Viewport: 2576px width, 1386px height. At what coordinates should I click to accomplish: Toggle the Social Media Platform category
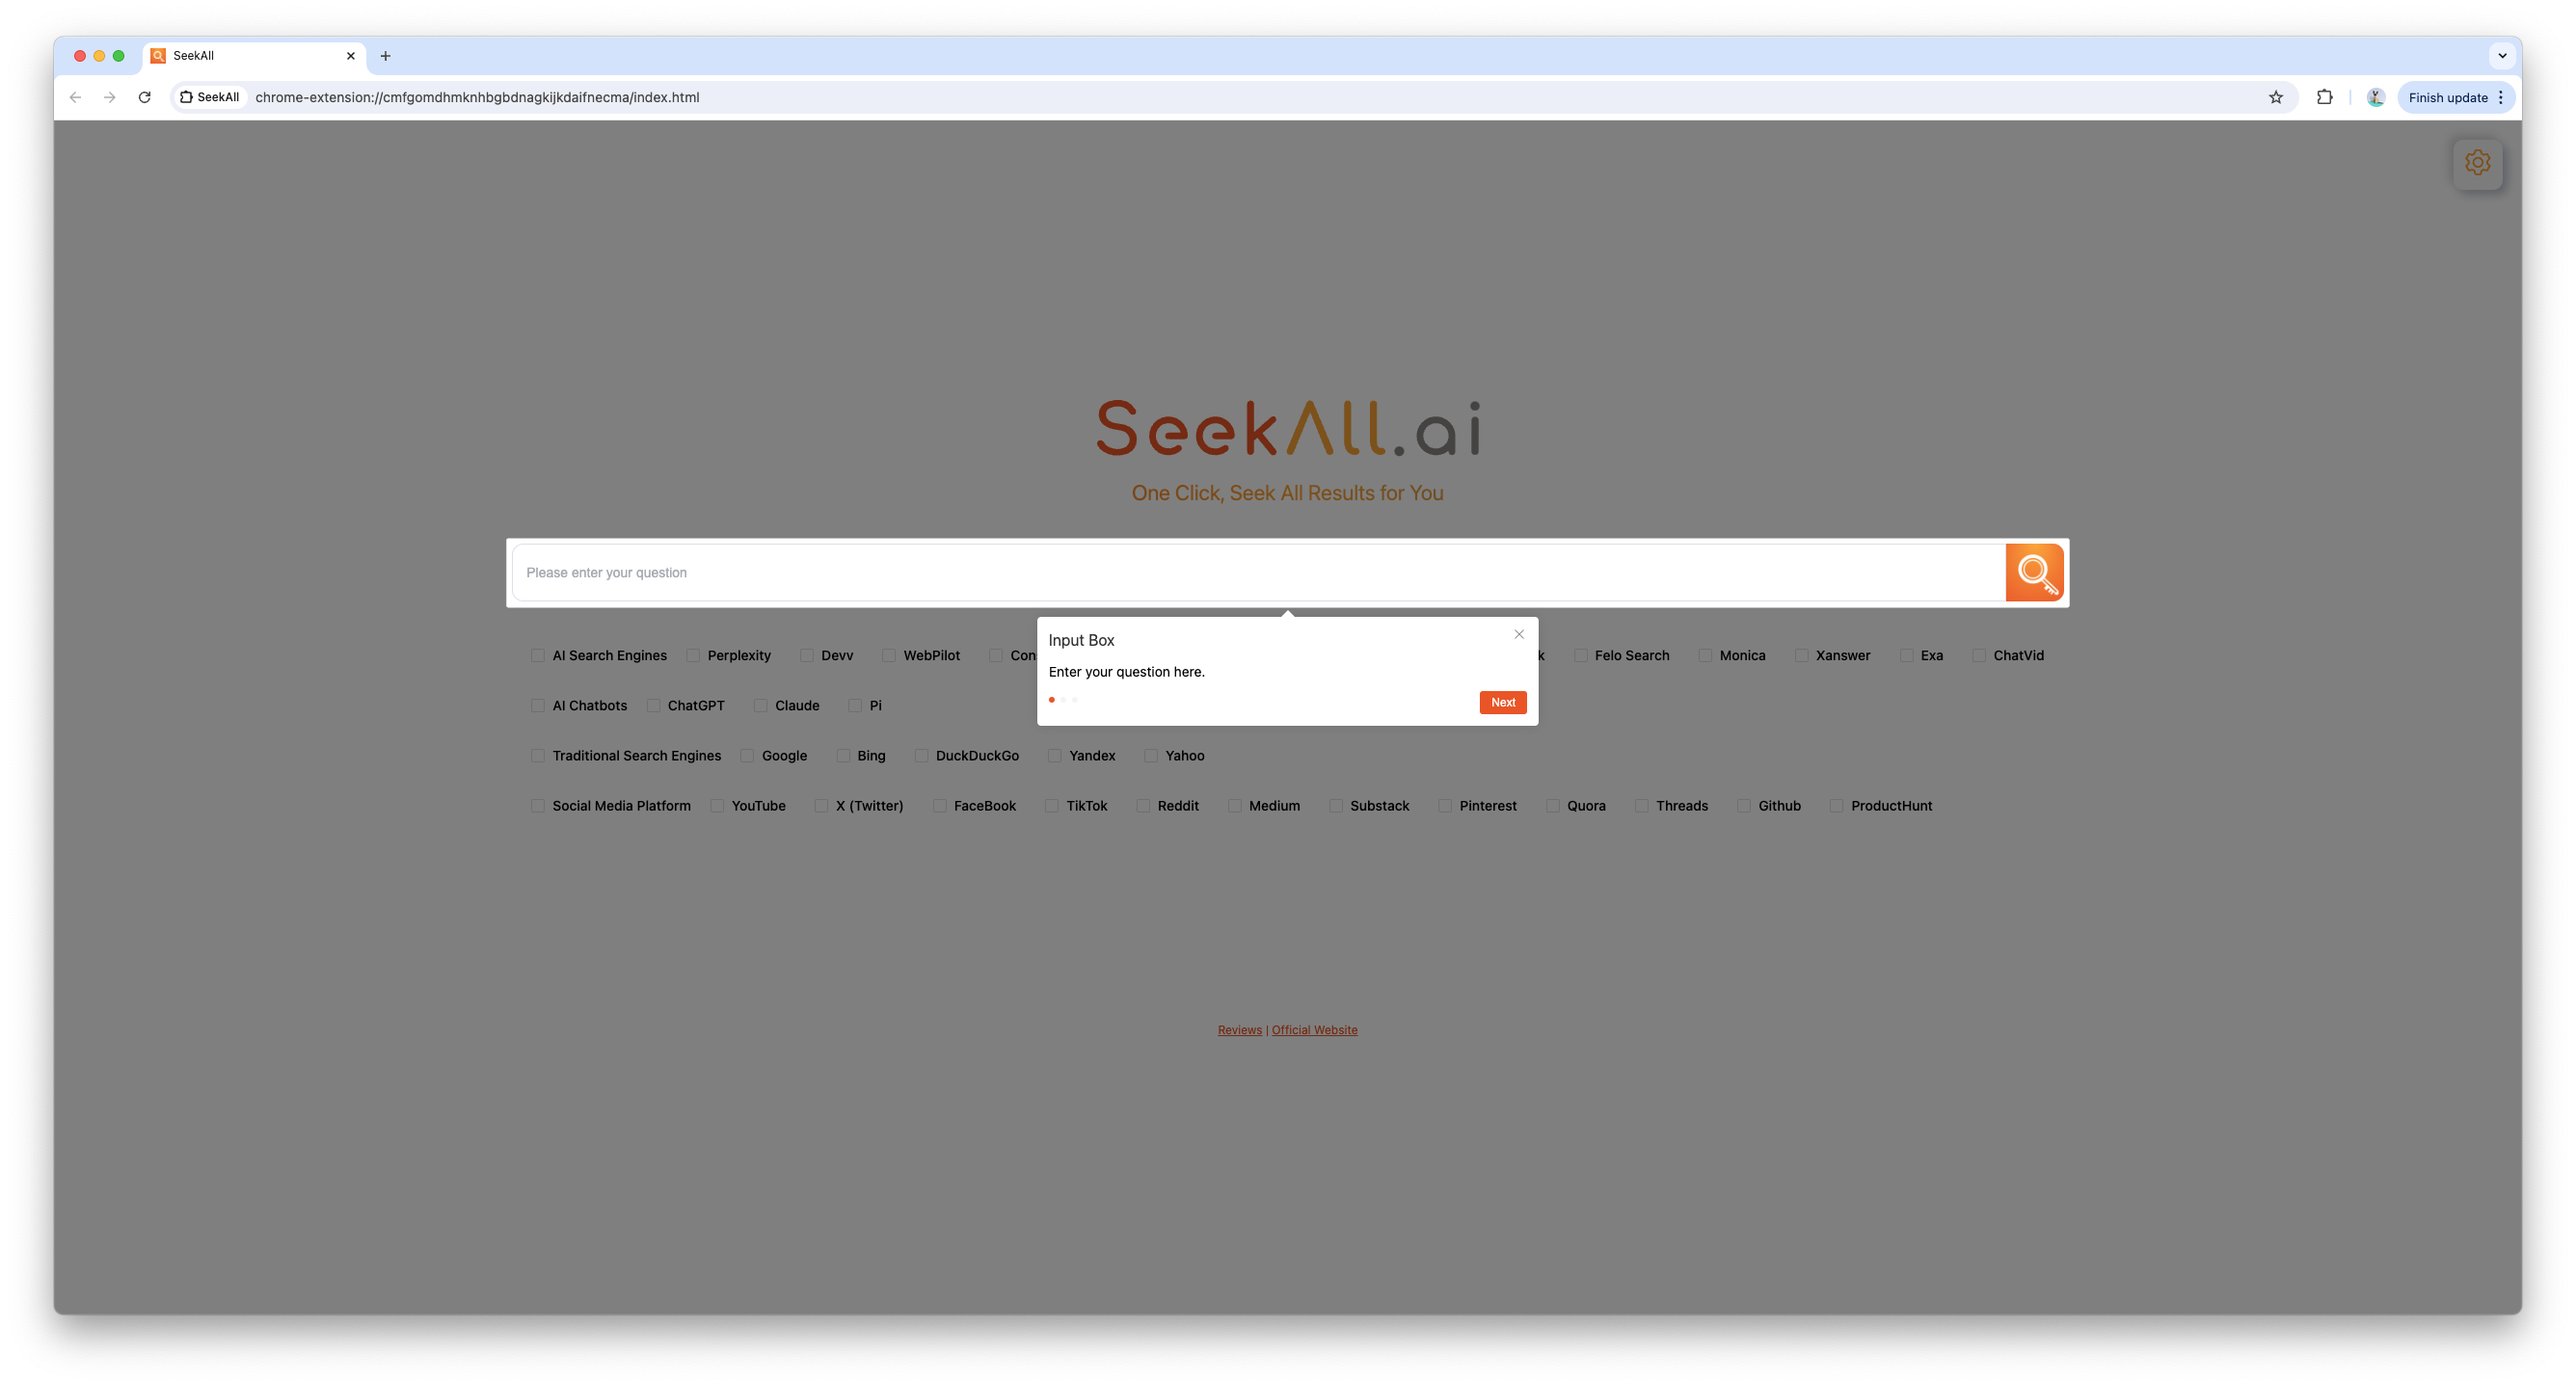pos(536,806)
